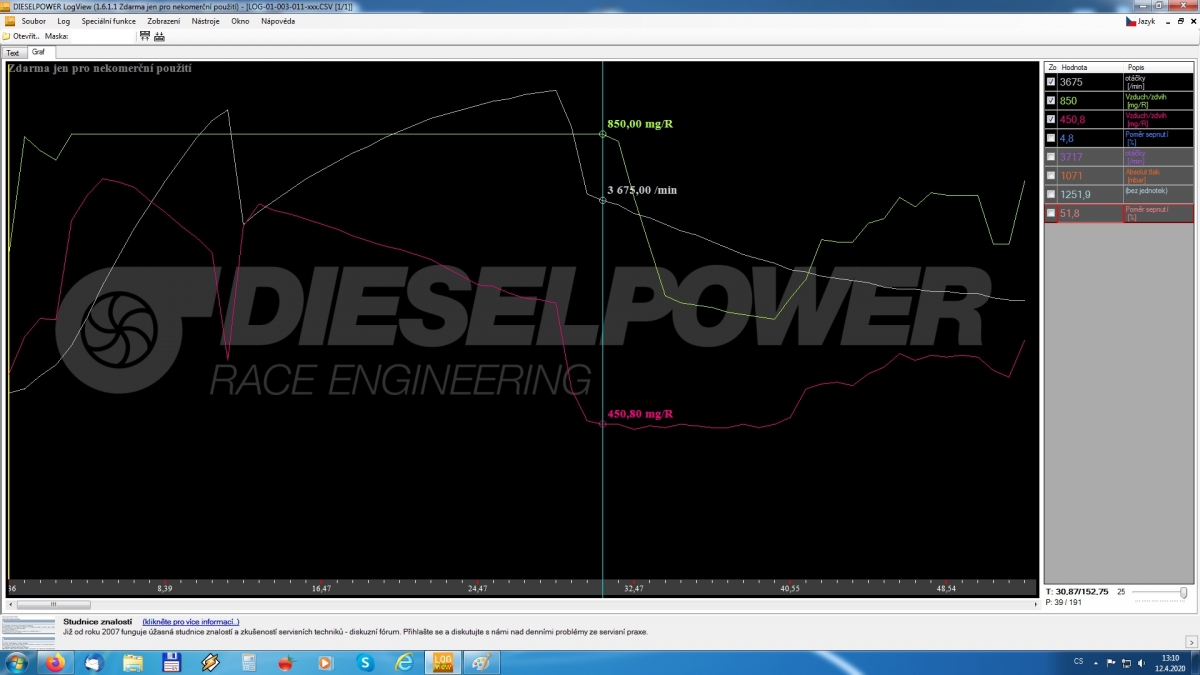Click the Otevřít.. button label
The width and height of the screenshot is (1200, 675).
click(x=26, y=36)
